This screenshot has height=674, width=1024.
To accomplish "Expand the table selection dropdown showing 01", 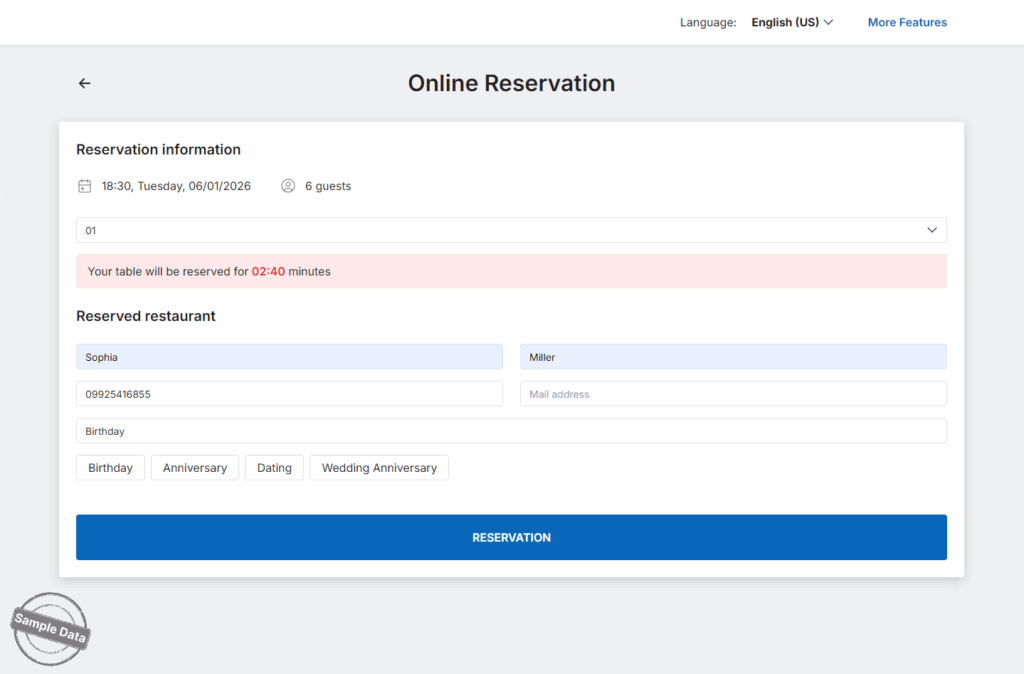I will point(511,230).
